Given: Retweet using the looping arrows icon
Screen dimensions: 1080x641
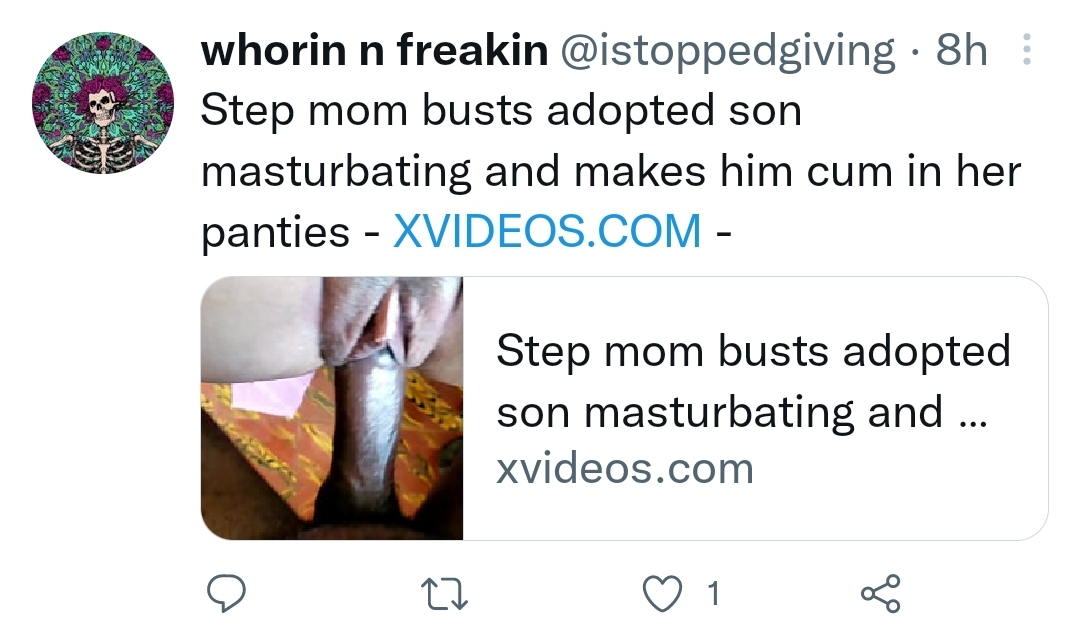Looking at the screenshot, I should point(444,594).
